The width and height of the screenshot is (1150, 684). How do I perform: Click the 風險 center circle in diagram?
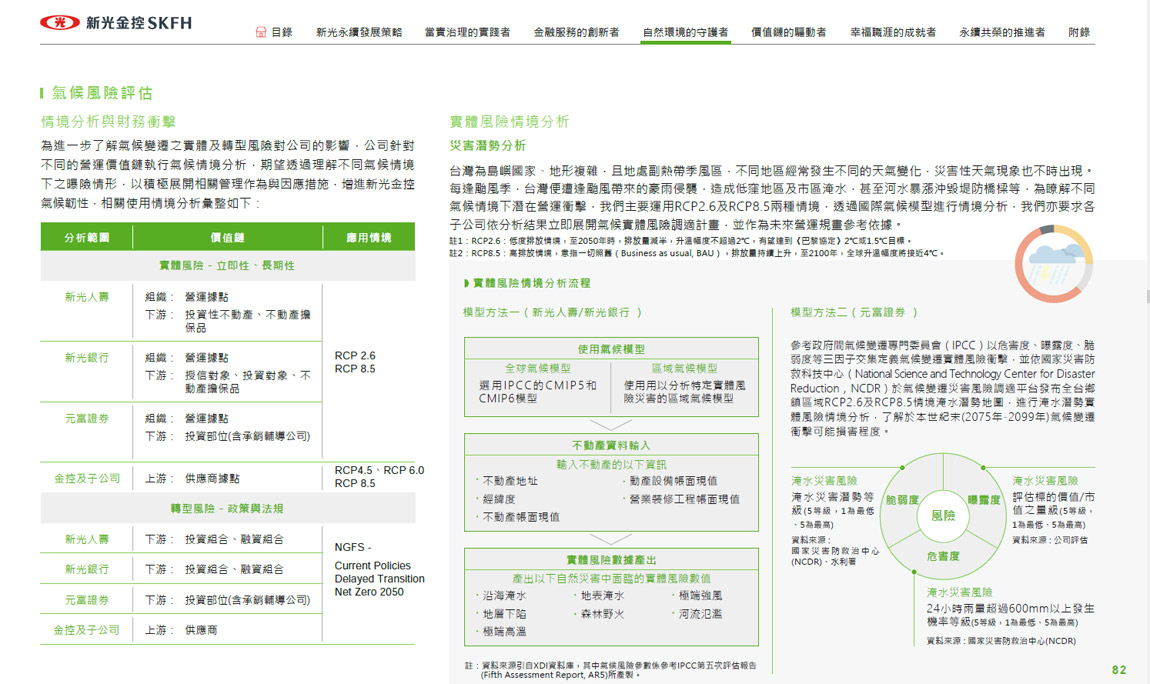pos(942,515)
